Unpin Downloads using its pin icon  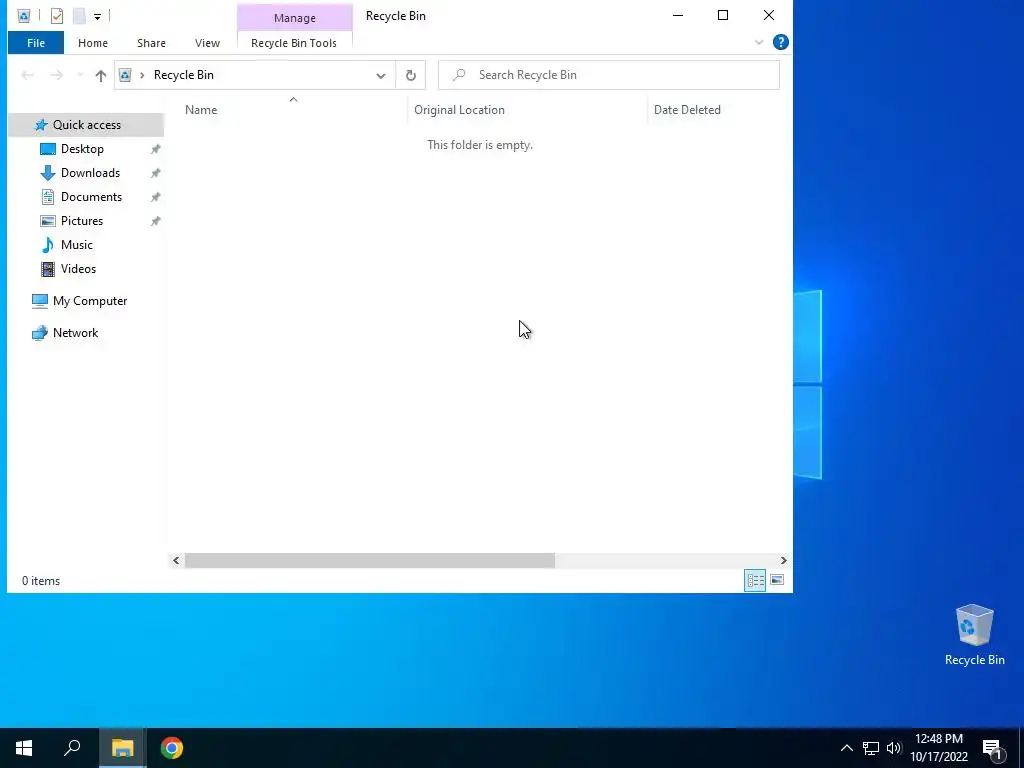tap(155, 173)
